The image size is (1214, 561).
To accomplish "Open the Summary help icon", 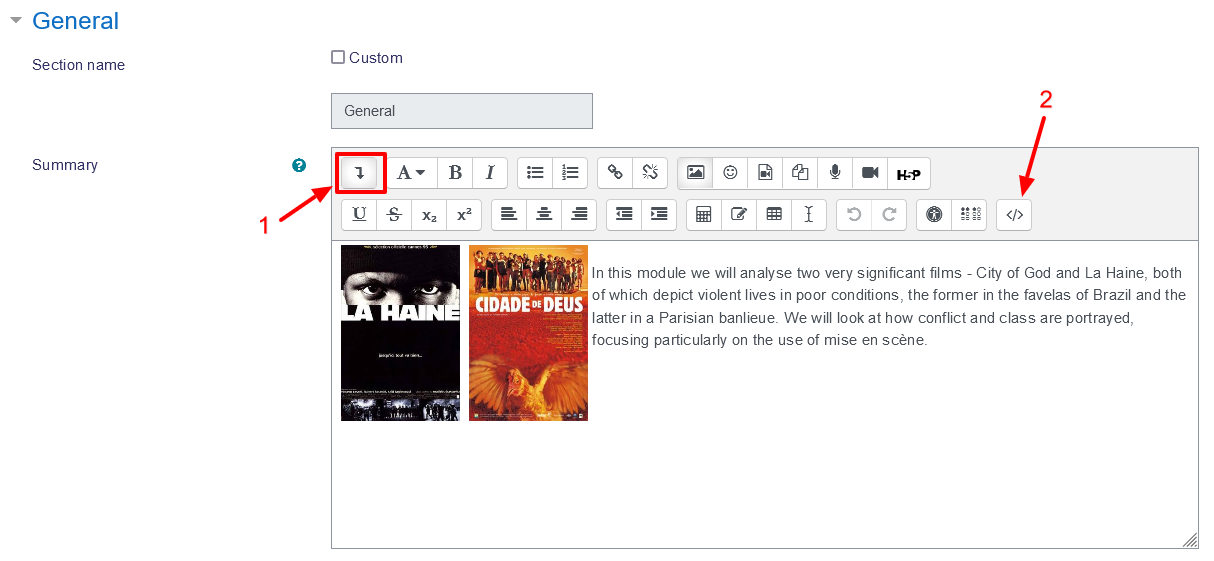I will (x=298, y=165).
